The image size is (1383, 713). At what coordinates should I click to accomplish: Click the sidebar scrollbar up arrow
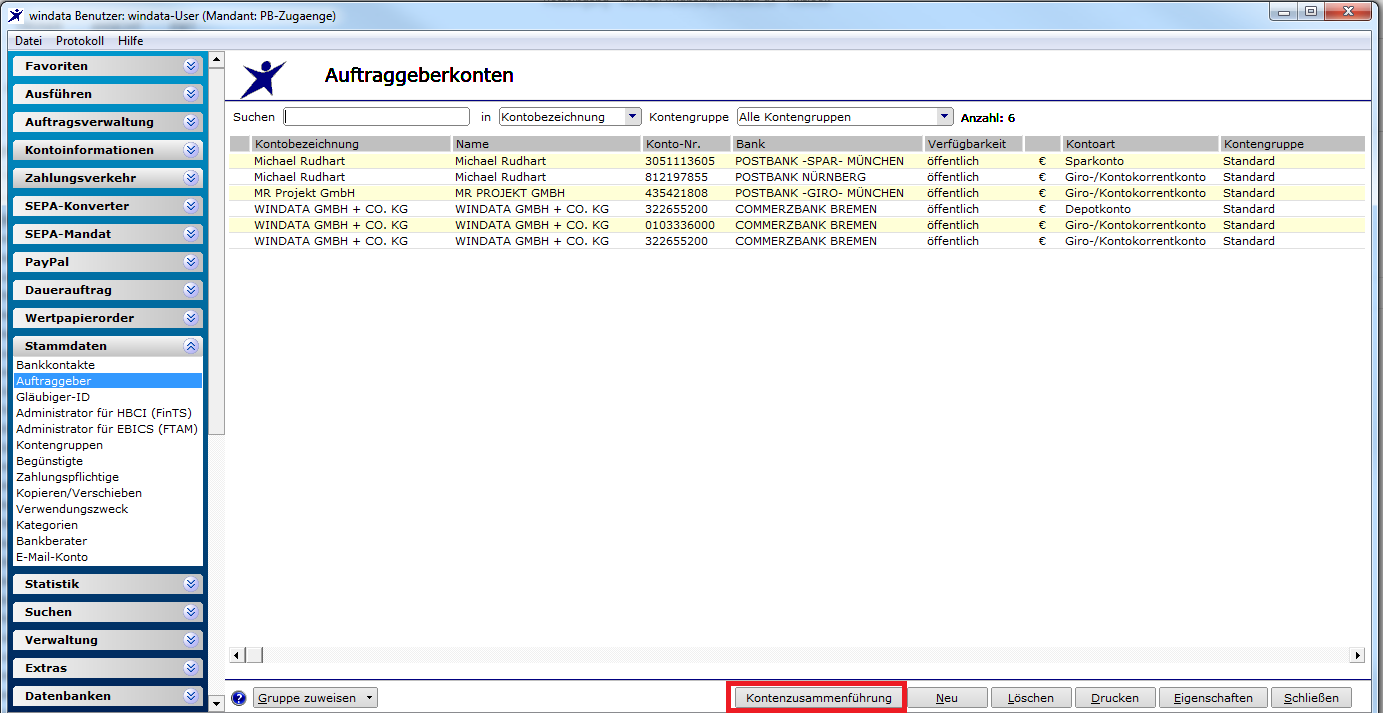pos(216,60)
